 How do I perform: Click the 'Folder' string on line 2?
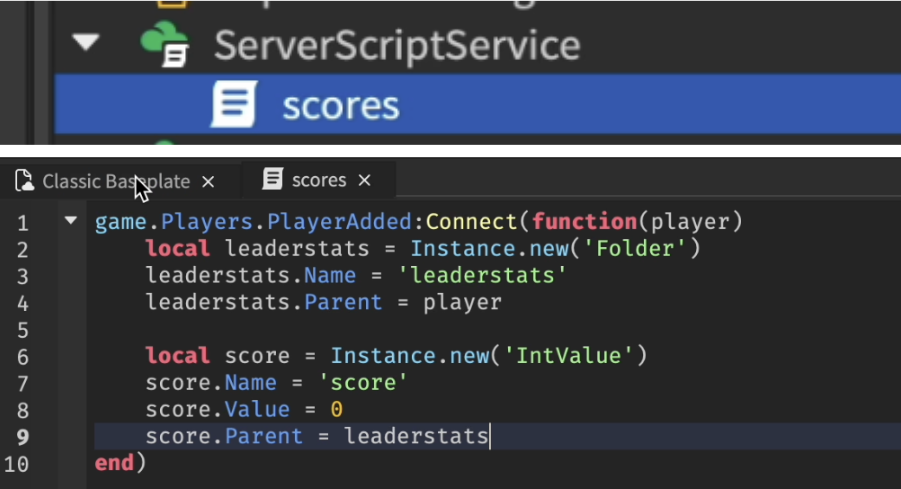click(x=635, y=248)
